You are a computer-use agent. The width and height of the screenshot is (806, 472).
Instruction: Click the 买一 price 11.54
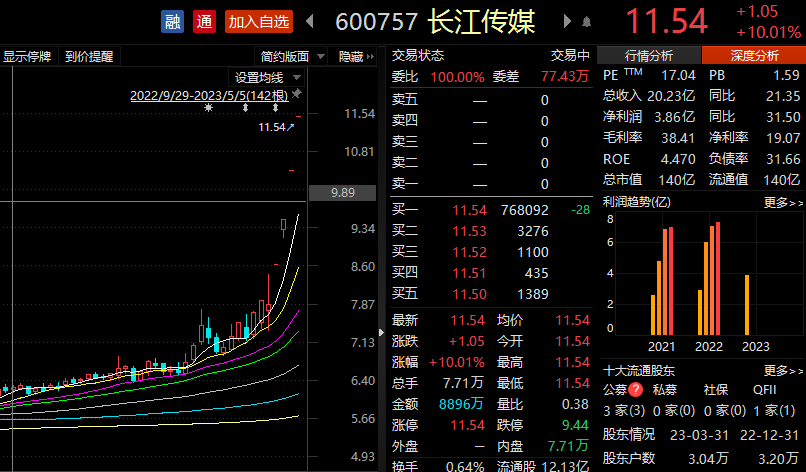coord(469,210)
